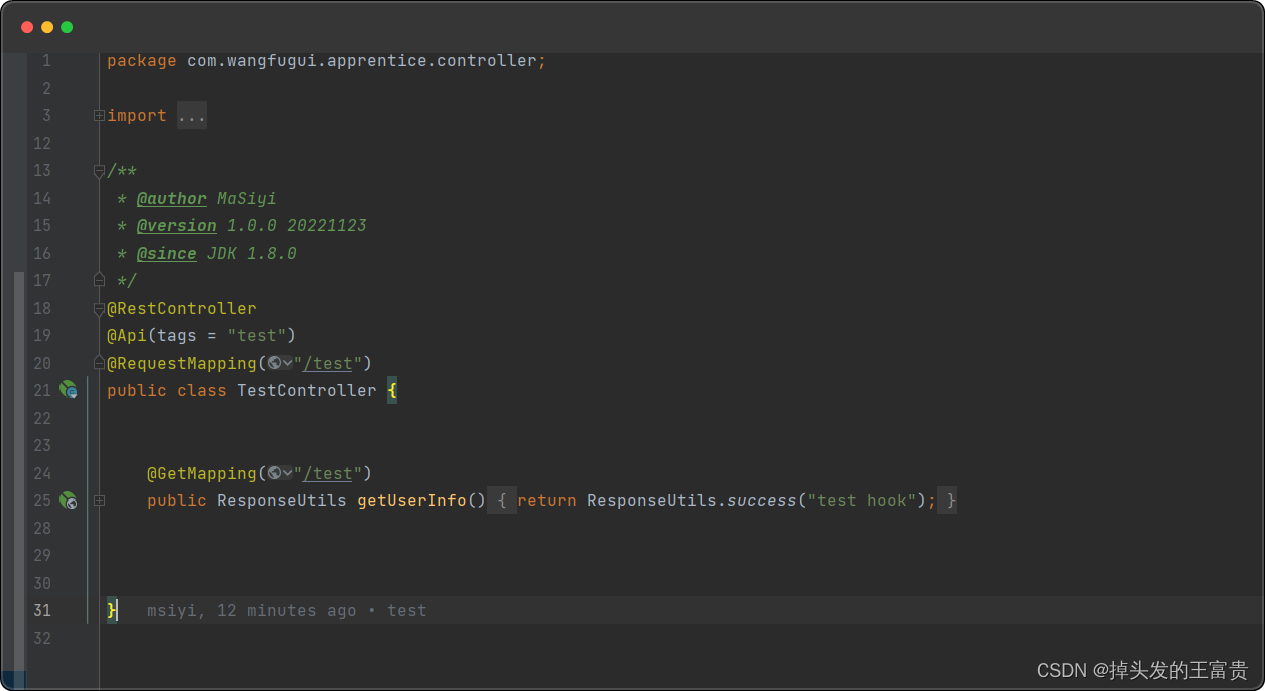Click the green maximize window button
The height and width of the screenshot is (691, 1265).
point(67,27)
